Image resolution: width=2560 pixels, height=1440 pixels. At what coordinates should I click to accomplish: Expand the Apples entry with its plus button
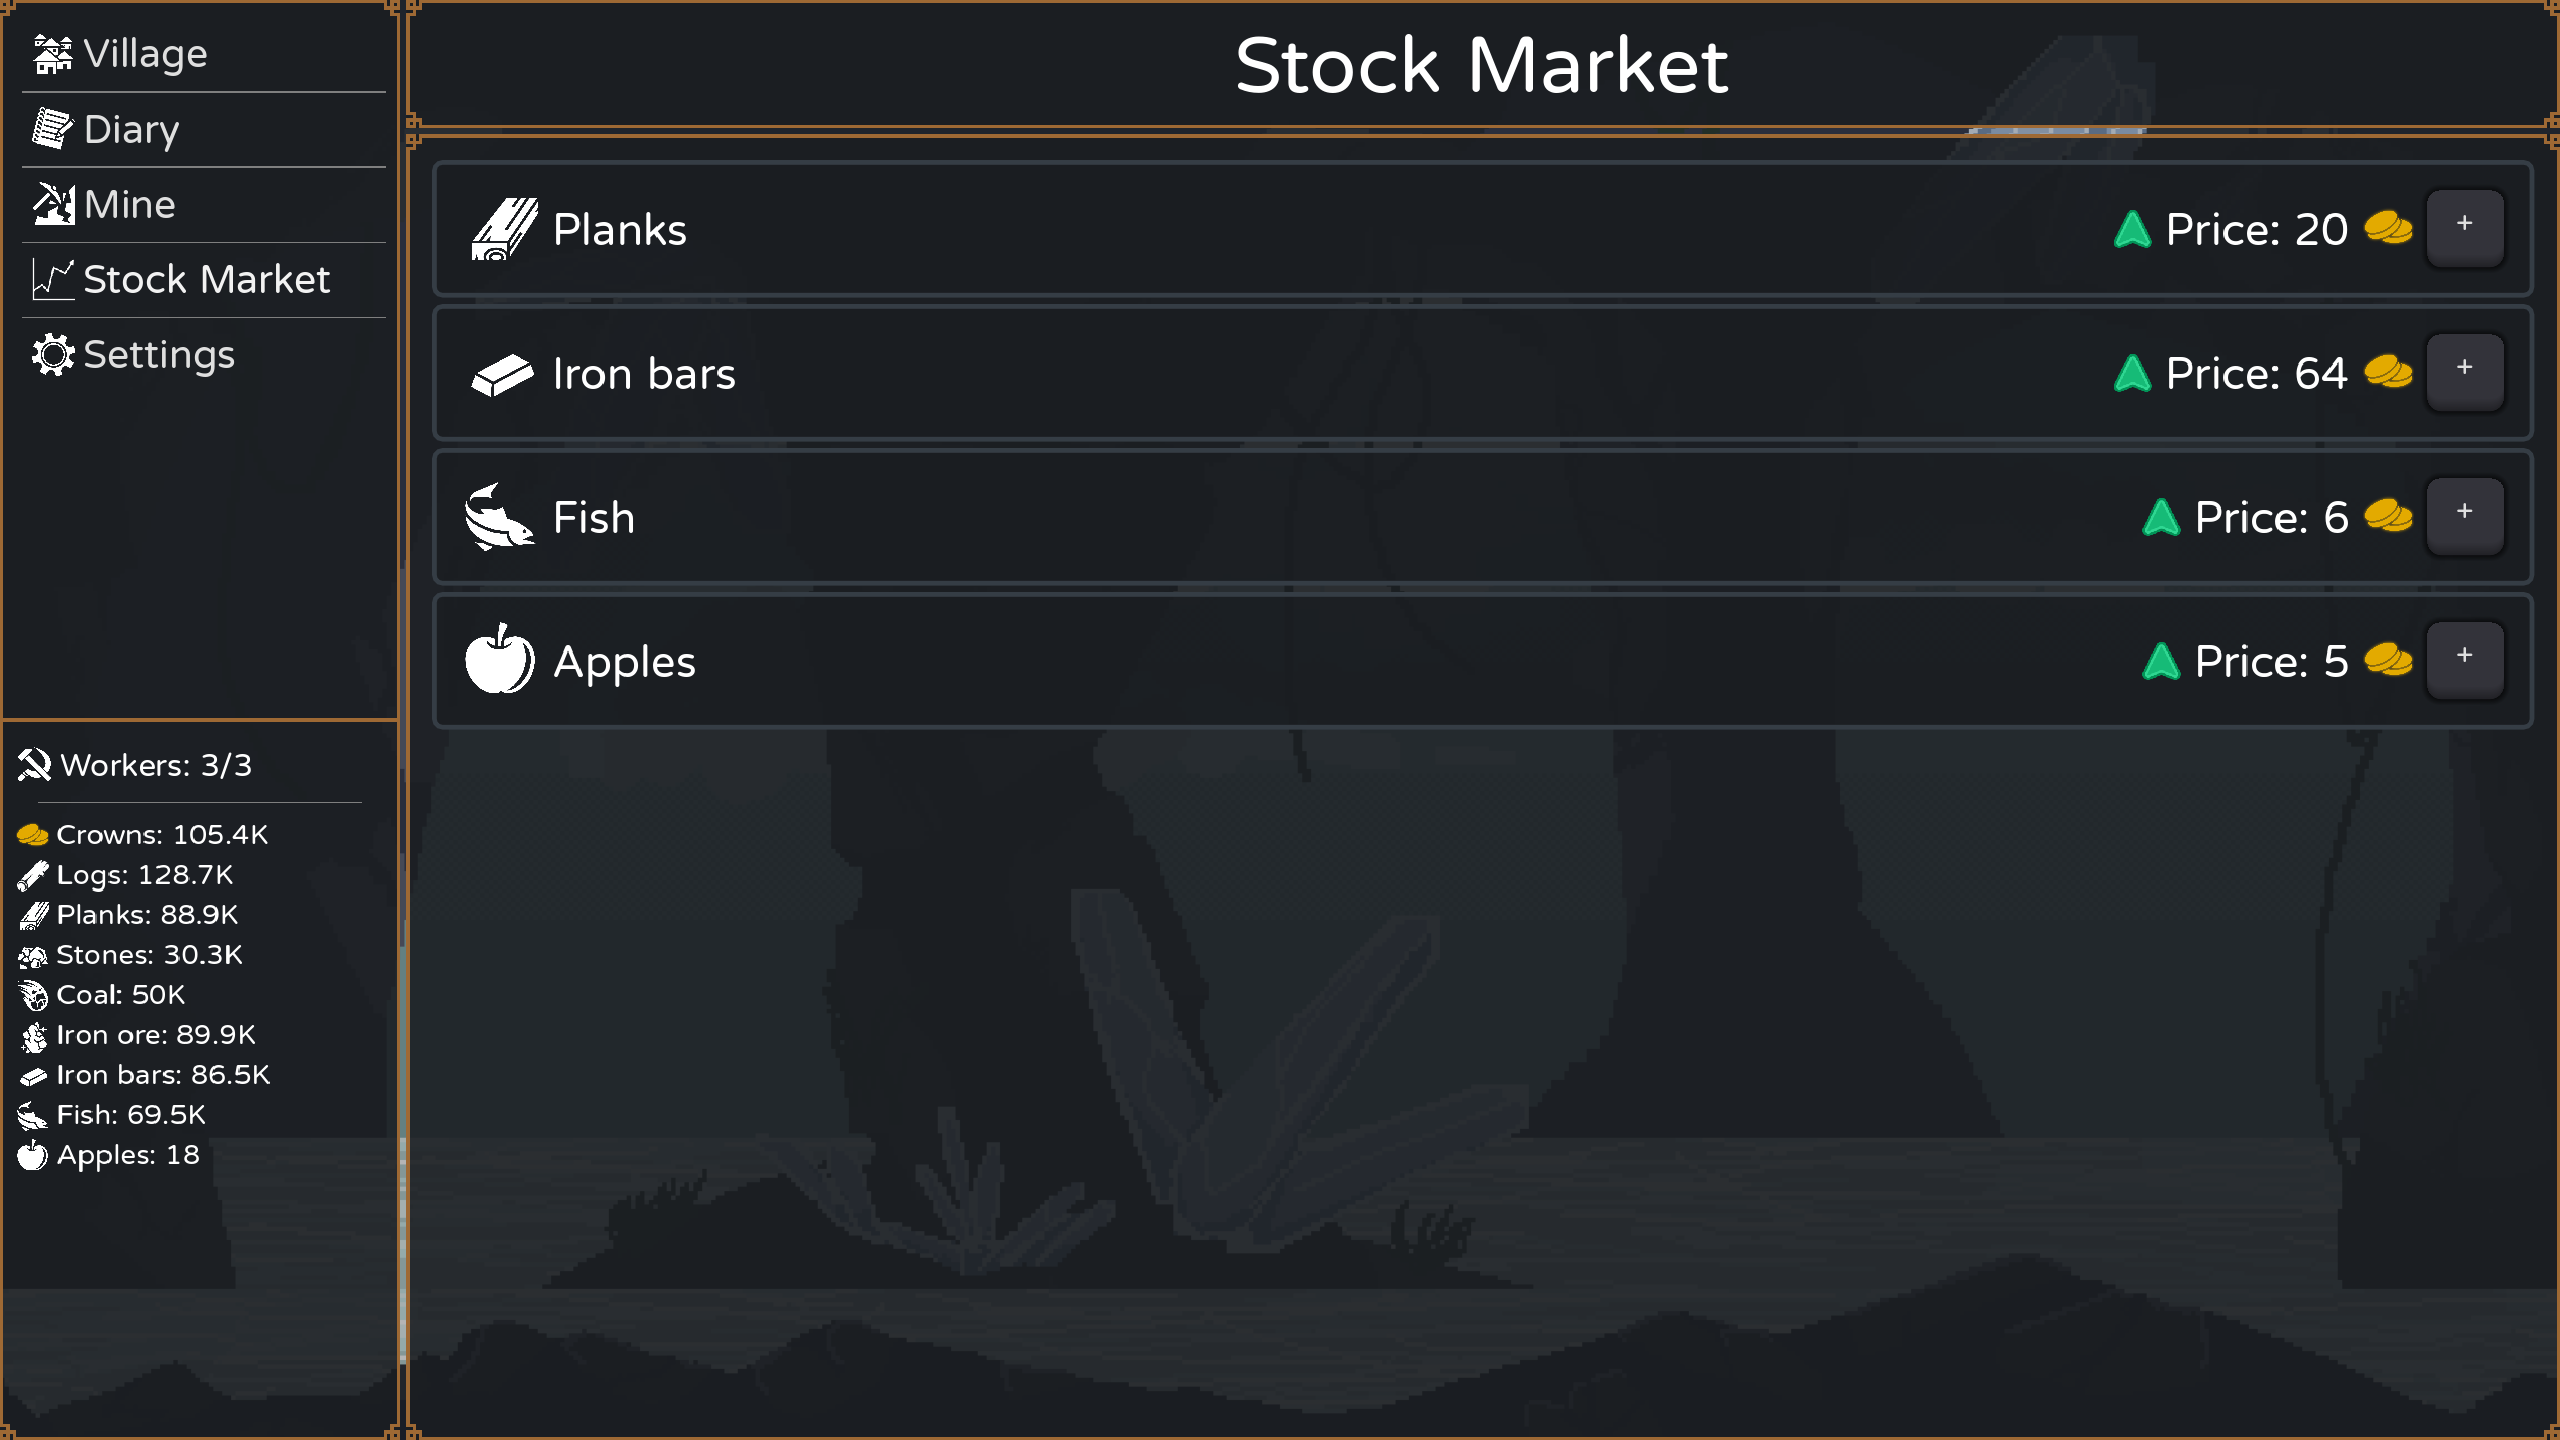pyautogui.click(x=2465, y=658)
